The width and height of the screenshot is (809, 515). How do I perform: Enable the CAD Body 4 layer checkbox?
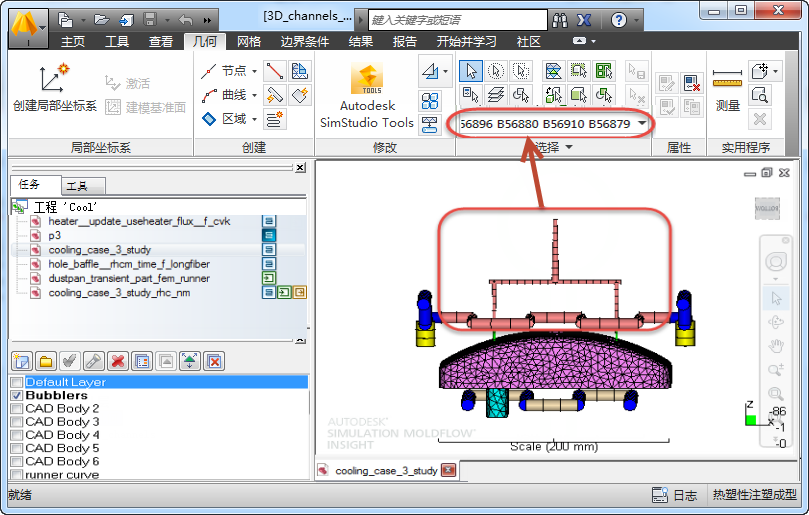[17, 435]
